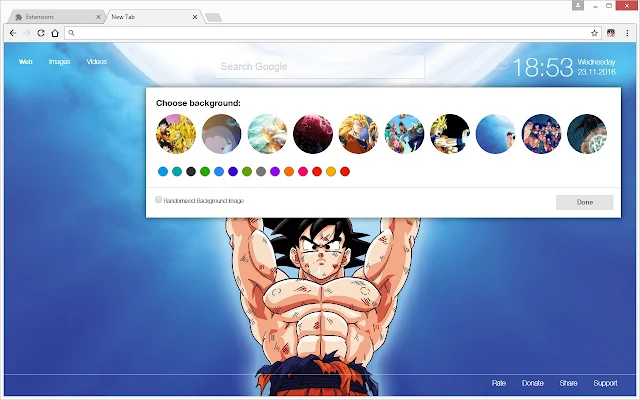Click the Wednesday 23.11.2016 date text
Image resolution: width=640 pixels, height=400 pixels.
(x=596, y=67)
